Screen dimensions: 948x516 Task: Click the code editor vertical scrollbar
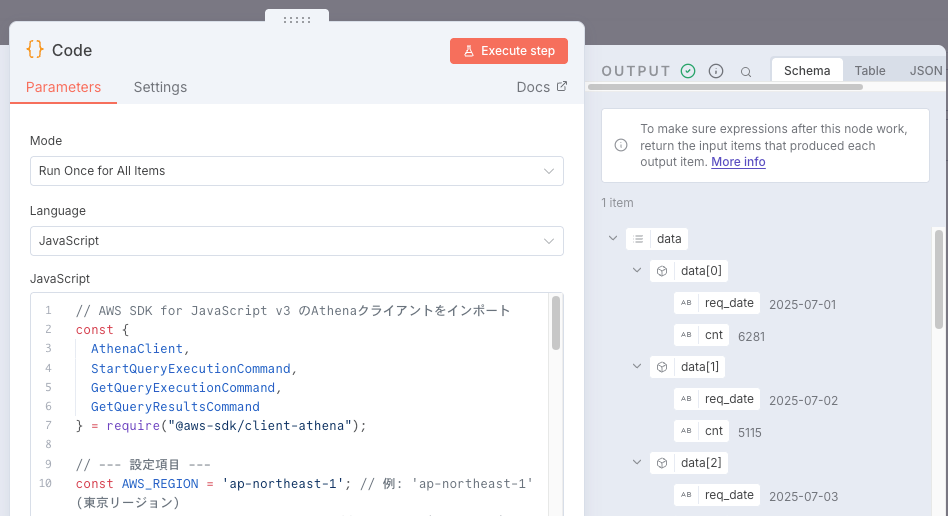pyautogui.click(x=556, y=322)
